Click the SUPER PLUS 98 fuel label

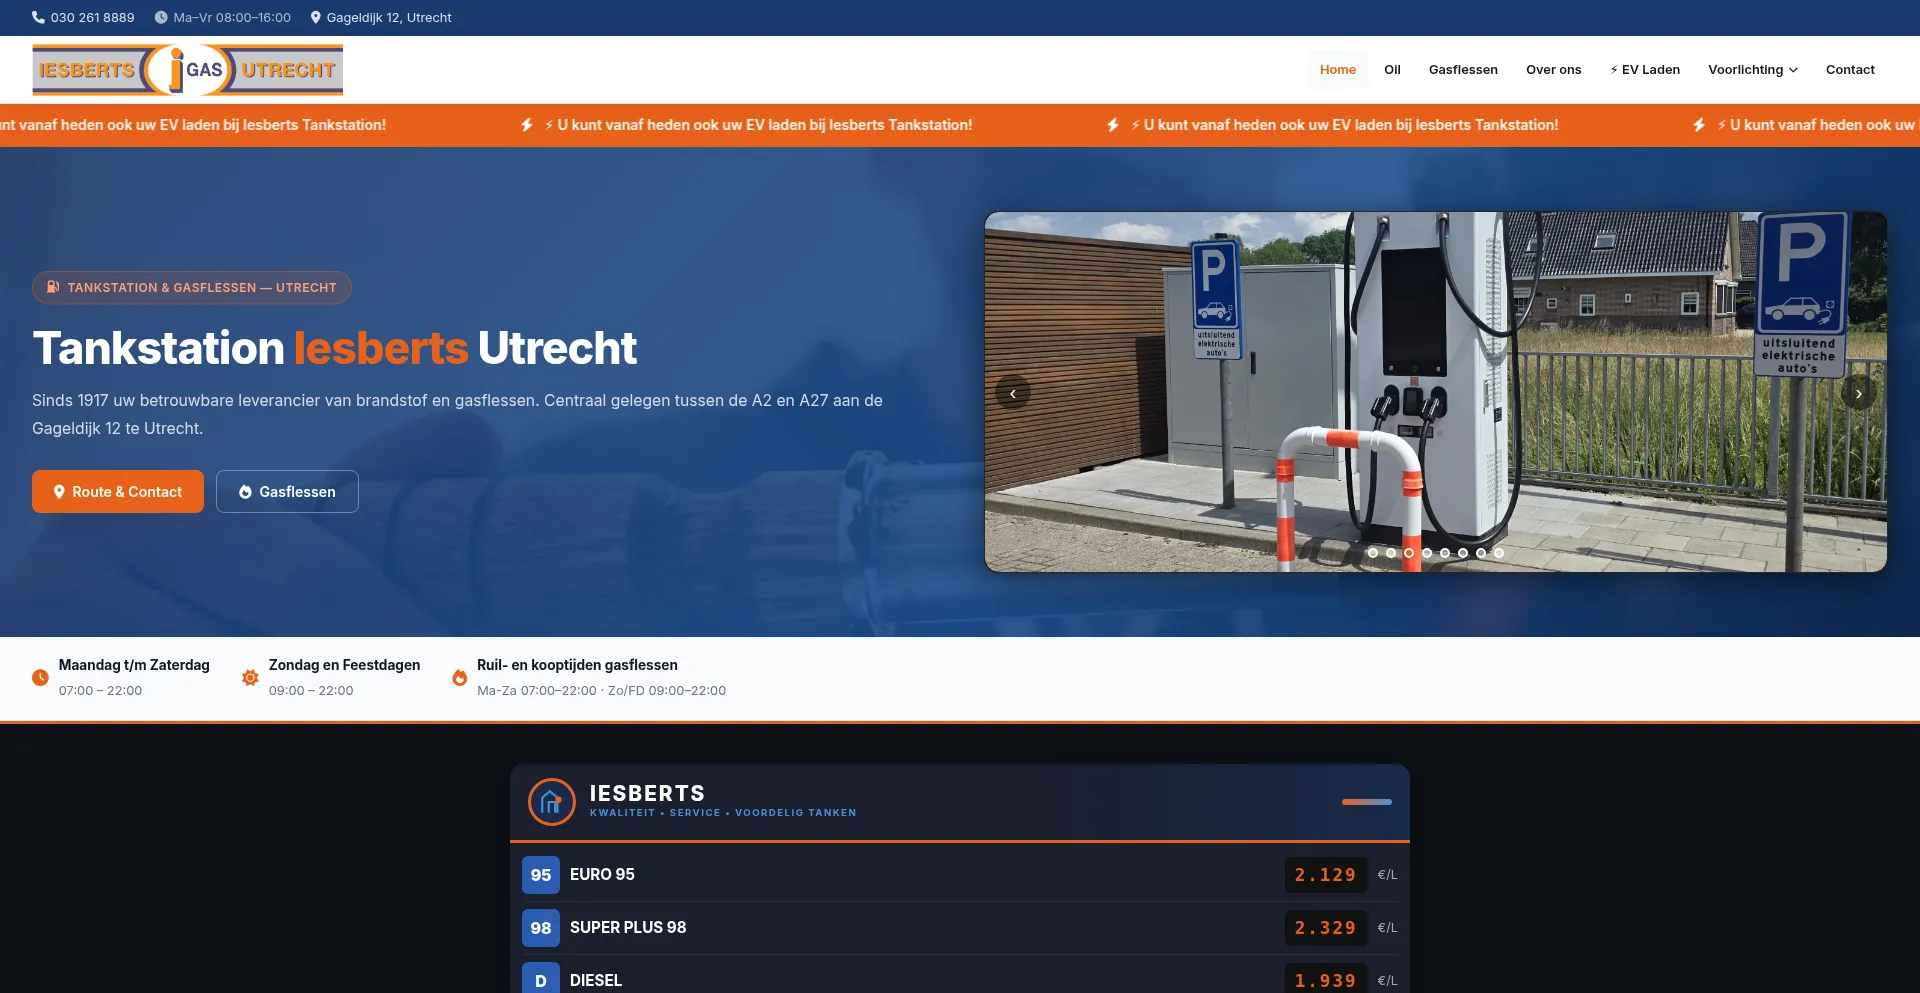[x=628, y=928]
